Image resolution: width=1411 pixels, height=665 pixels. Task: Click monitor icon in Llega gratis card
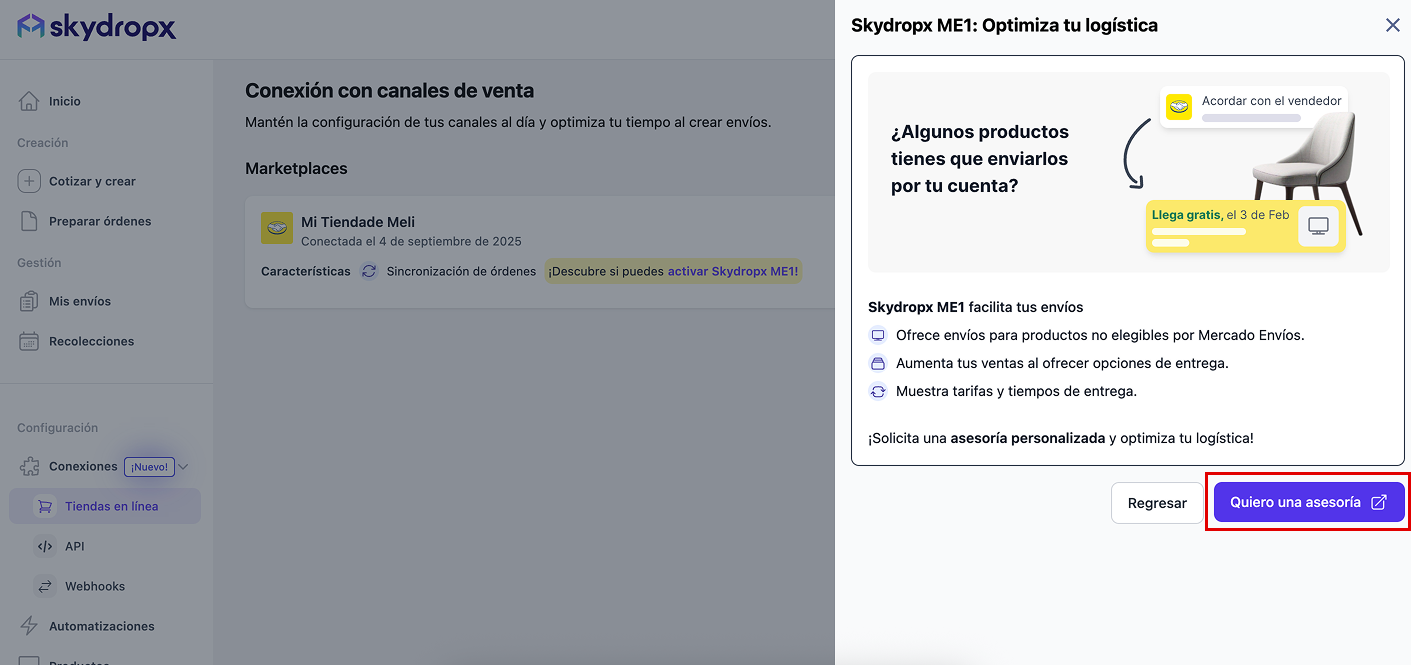coord(1318,226)
